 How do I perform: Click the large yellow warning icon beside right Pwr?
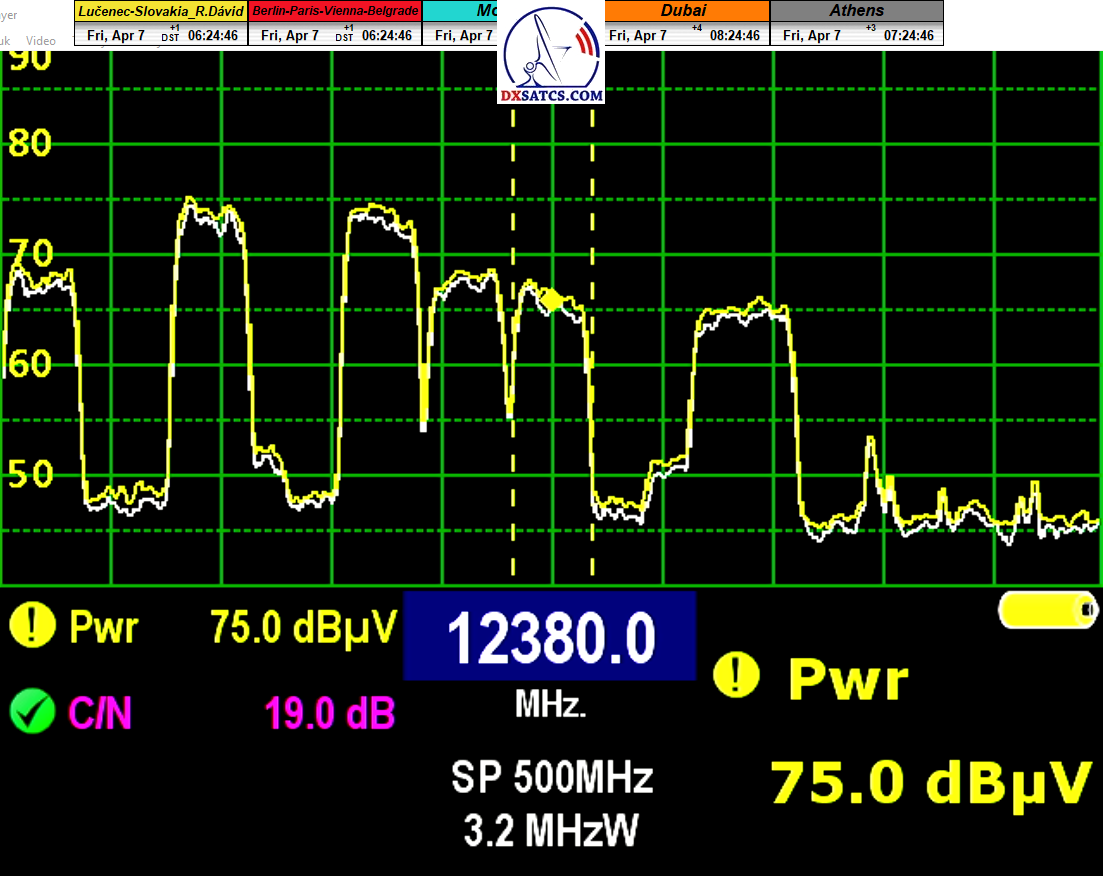[735, 677]
